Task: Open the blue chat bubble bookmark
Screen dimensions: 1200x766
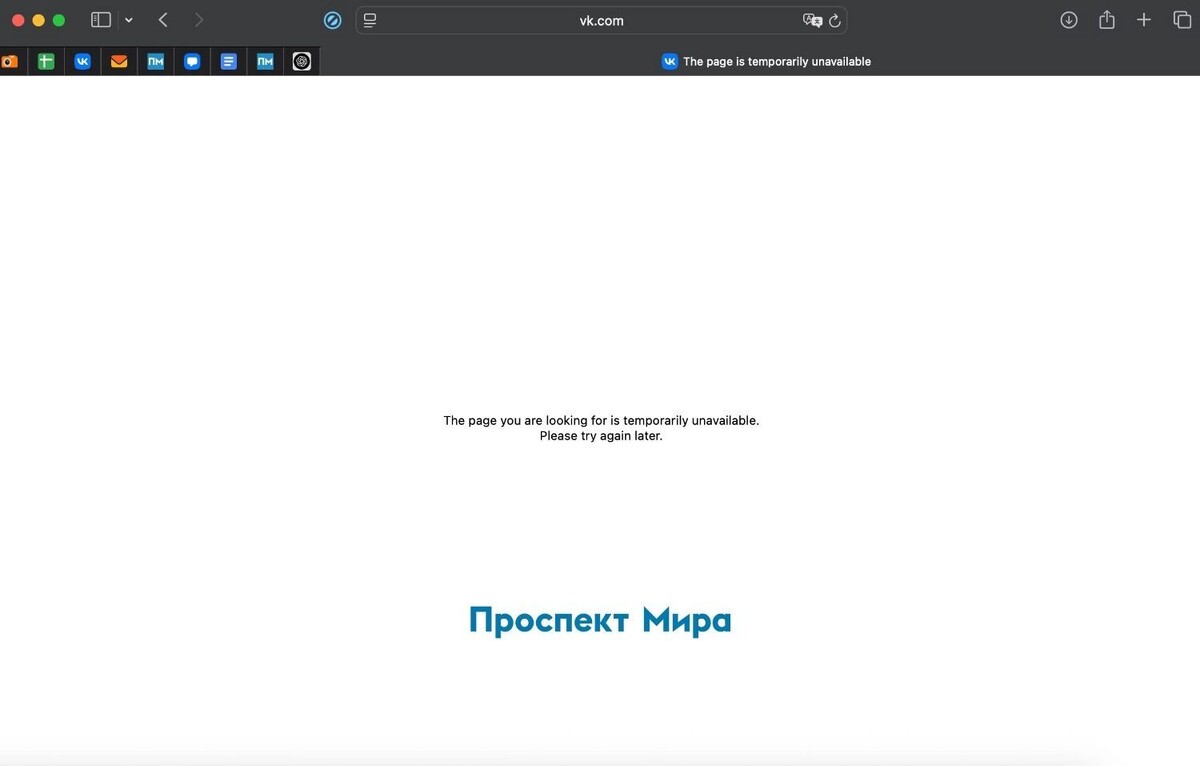Action: pyautogui.click(x=192, y=61)
